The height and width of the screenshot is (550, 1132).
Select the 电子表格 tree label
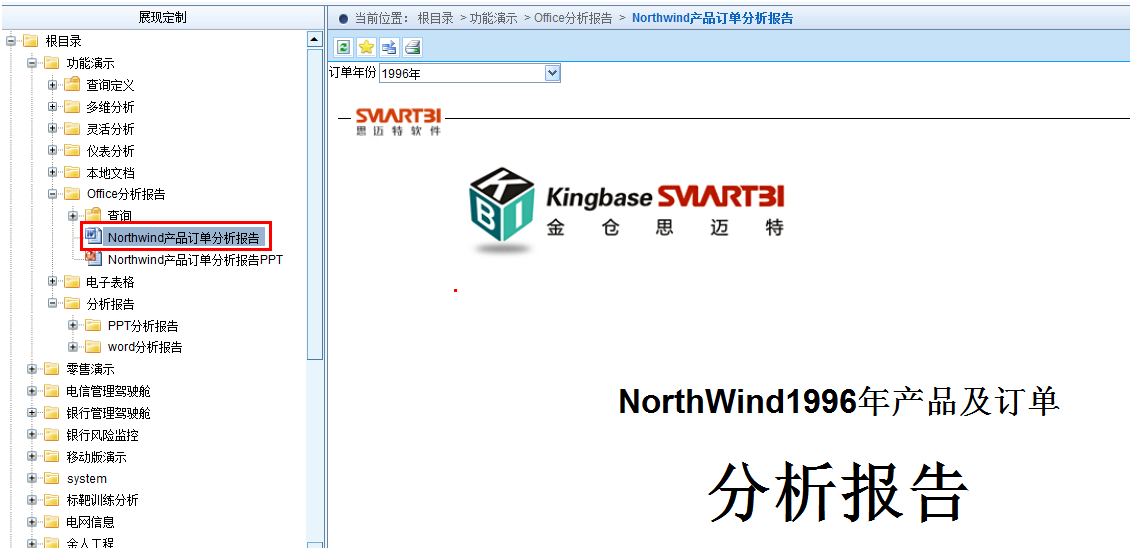click(110, 282)
